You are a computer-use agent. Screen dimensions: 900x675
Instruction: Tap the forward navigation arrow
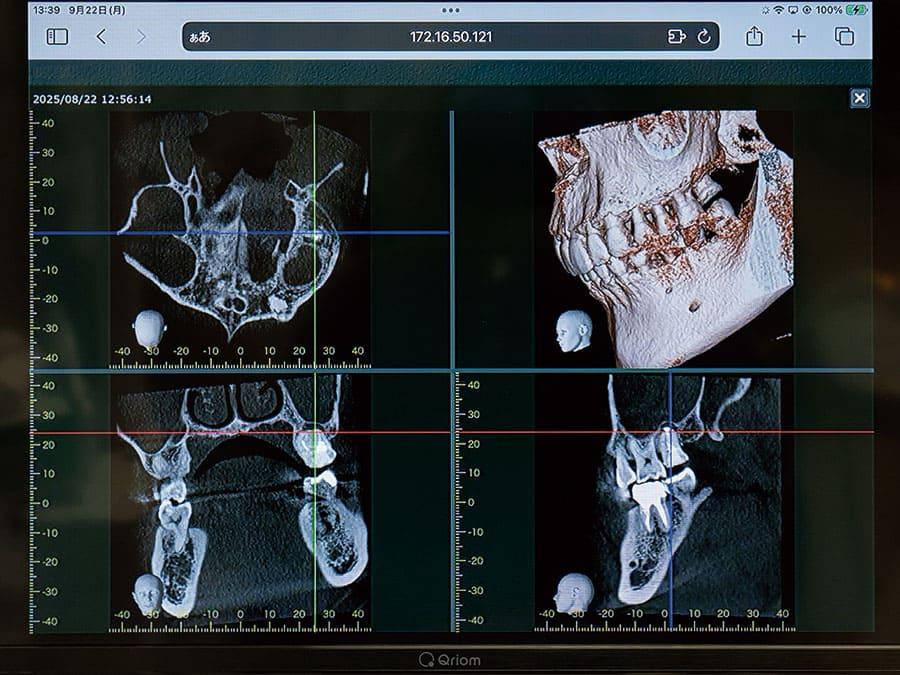[141, 37]
